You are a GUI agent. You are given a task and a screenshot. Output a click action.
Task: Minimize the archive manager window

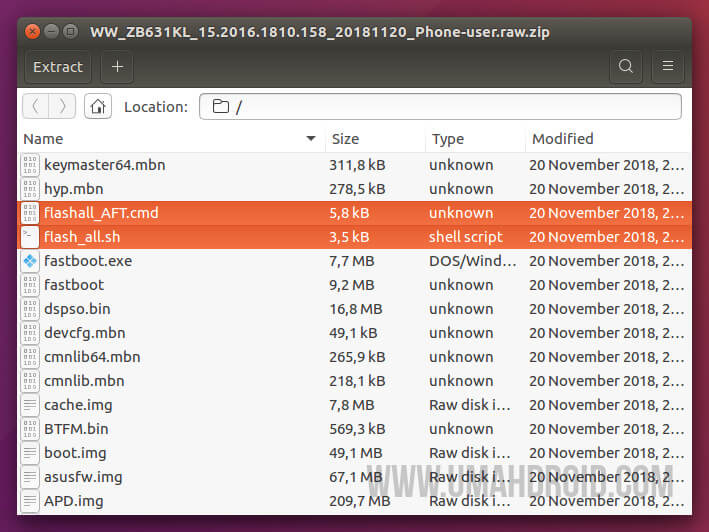(x=52, y=32)
